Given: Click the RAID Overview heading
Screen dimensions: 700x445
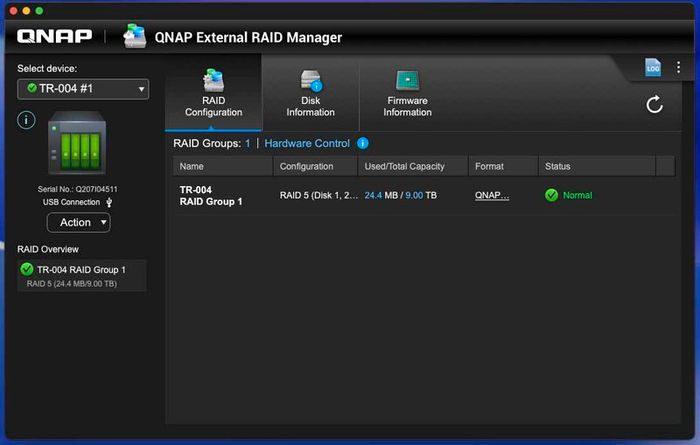Looking at the screenshot, I should 48,249.
